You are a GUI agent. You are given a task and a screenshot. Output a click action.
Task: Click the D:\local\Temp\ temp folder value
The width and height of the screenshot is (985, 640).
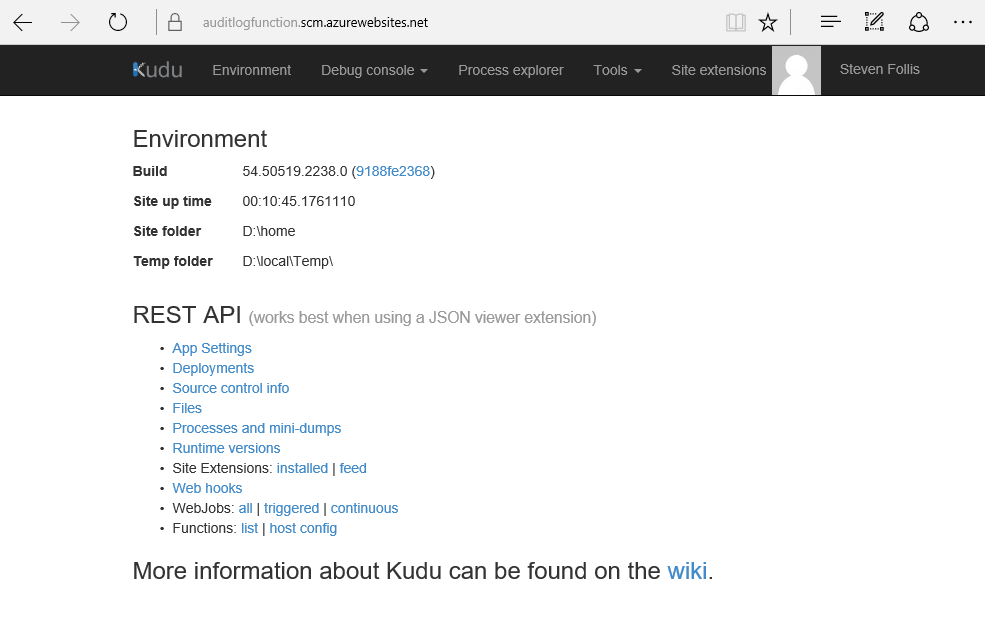(288, 261)
